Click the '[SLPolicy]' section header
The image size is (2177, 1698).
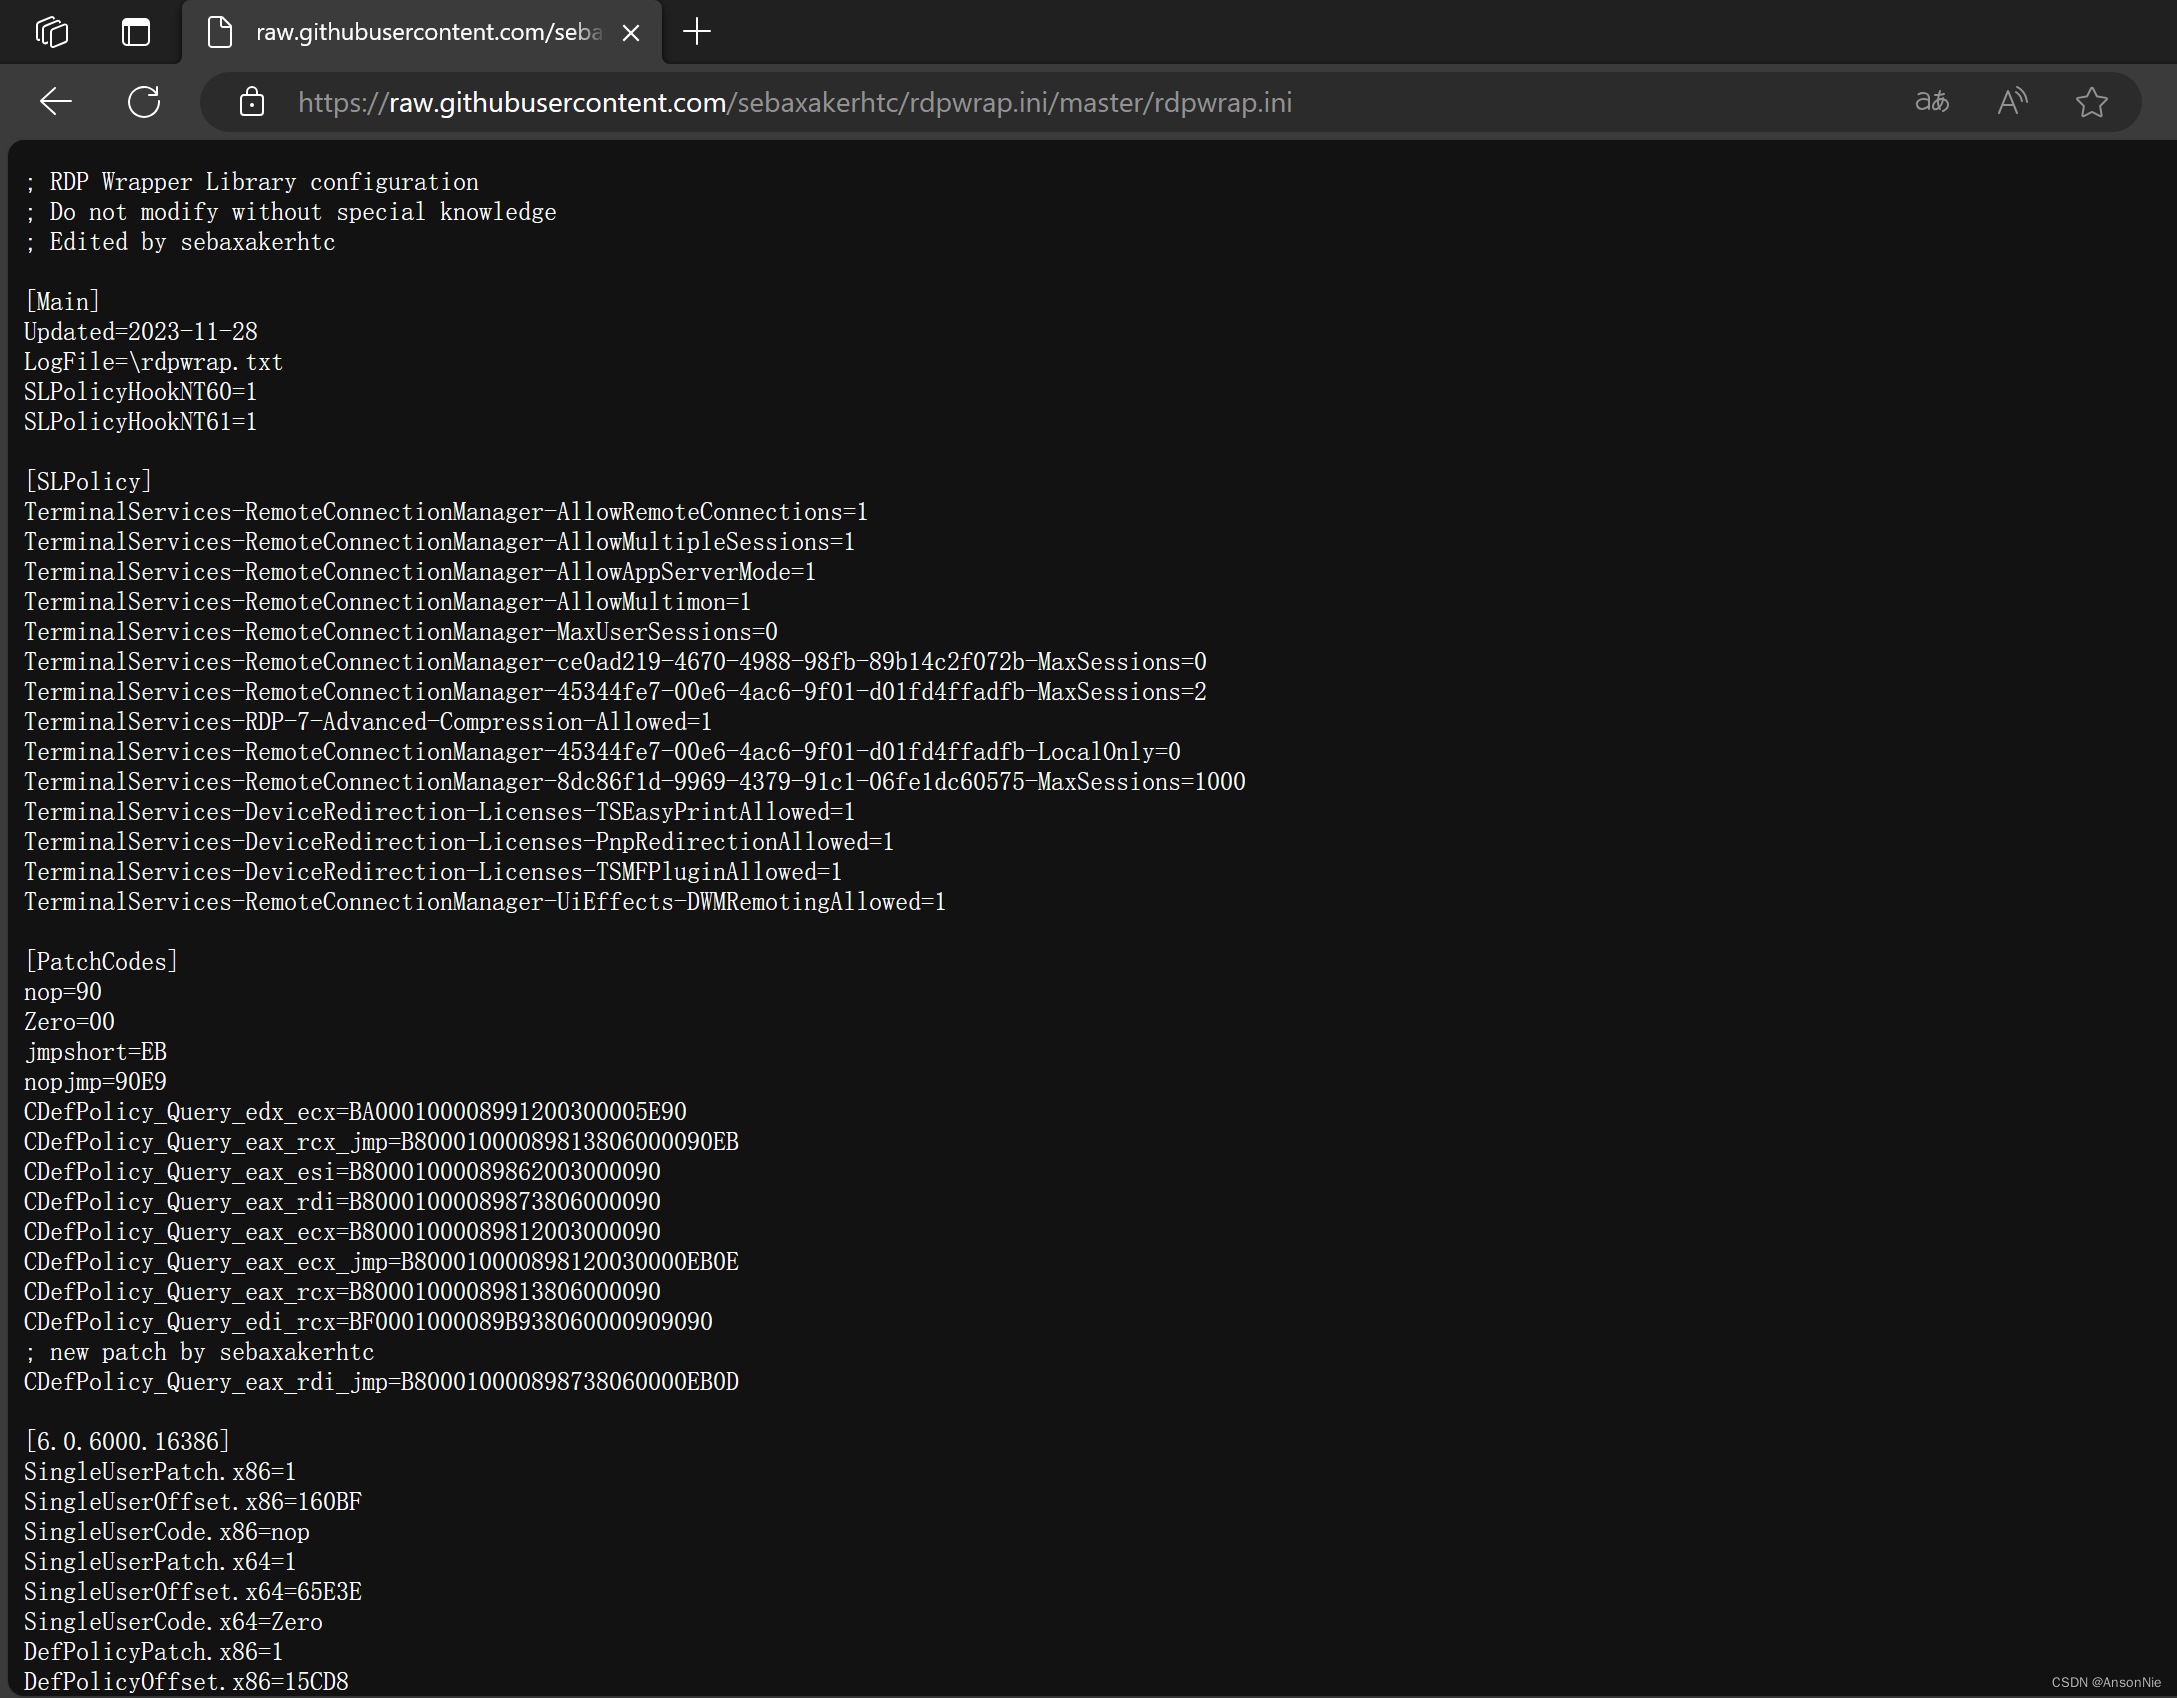coord(89,482)
